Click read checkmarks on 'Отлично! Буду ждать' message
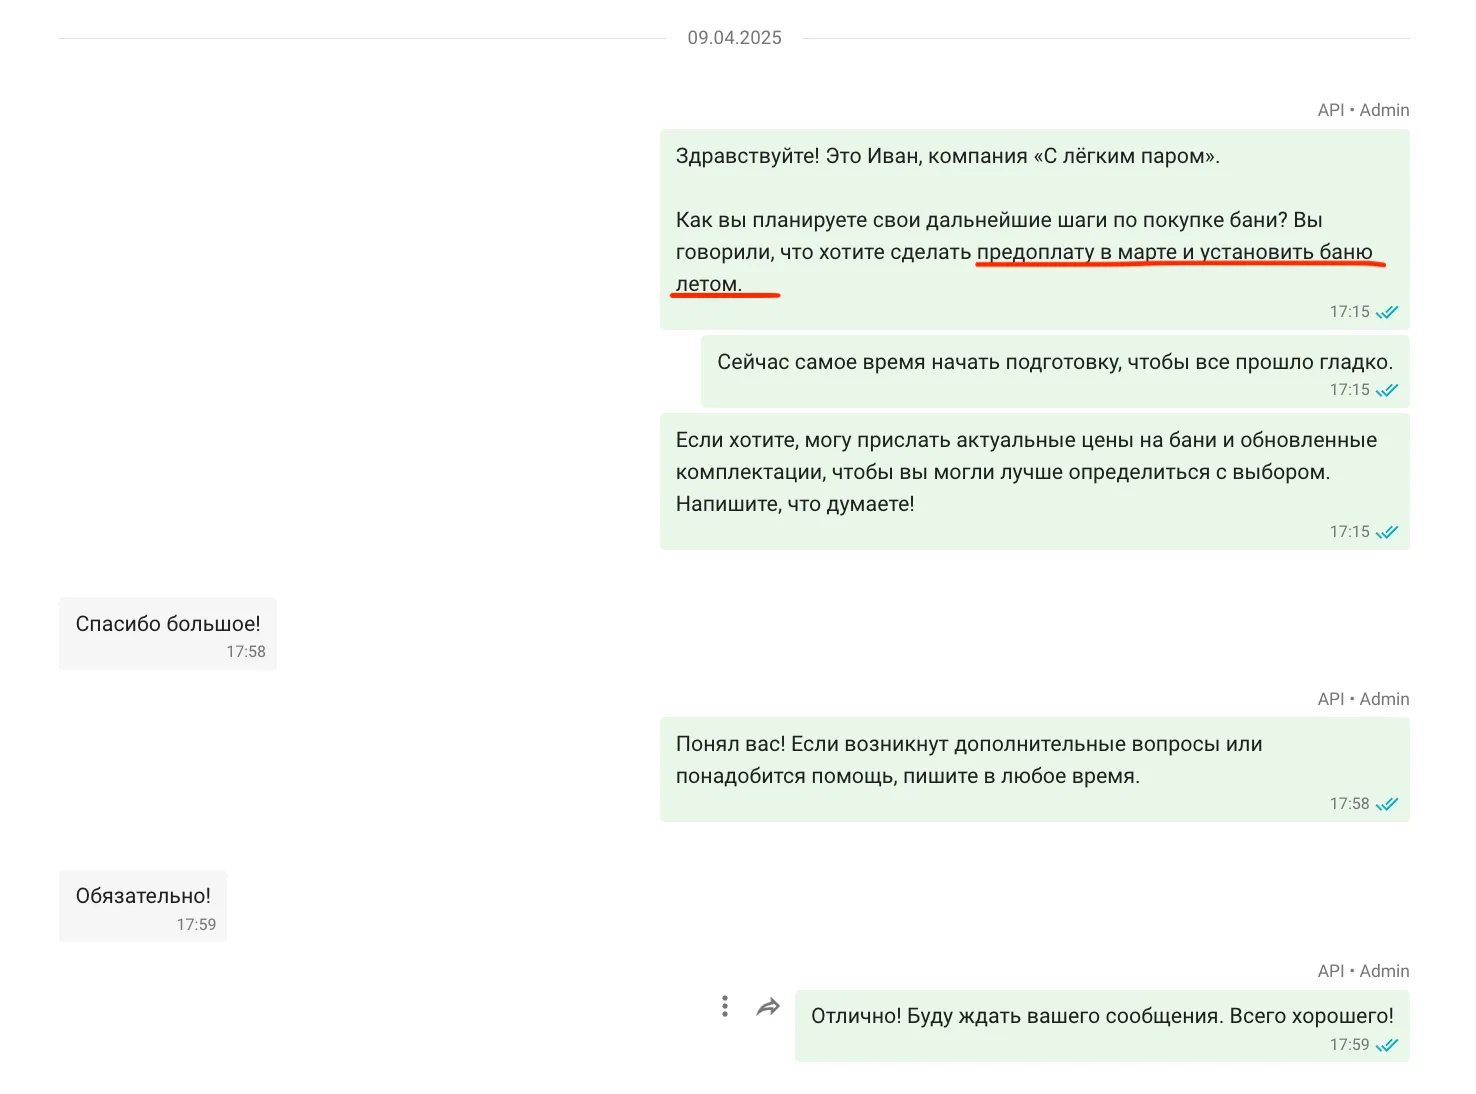Viewport: 1476px width, 1094px height. [1387, 1045]
